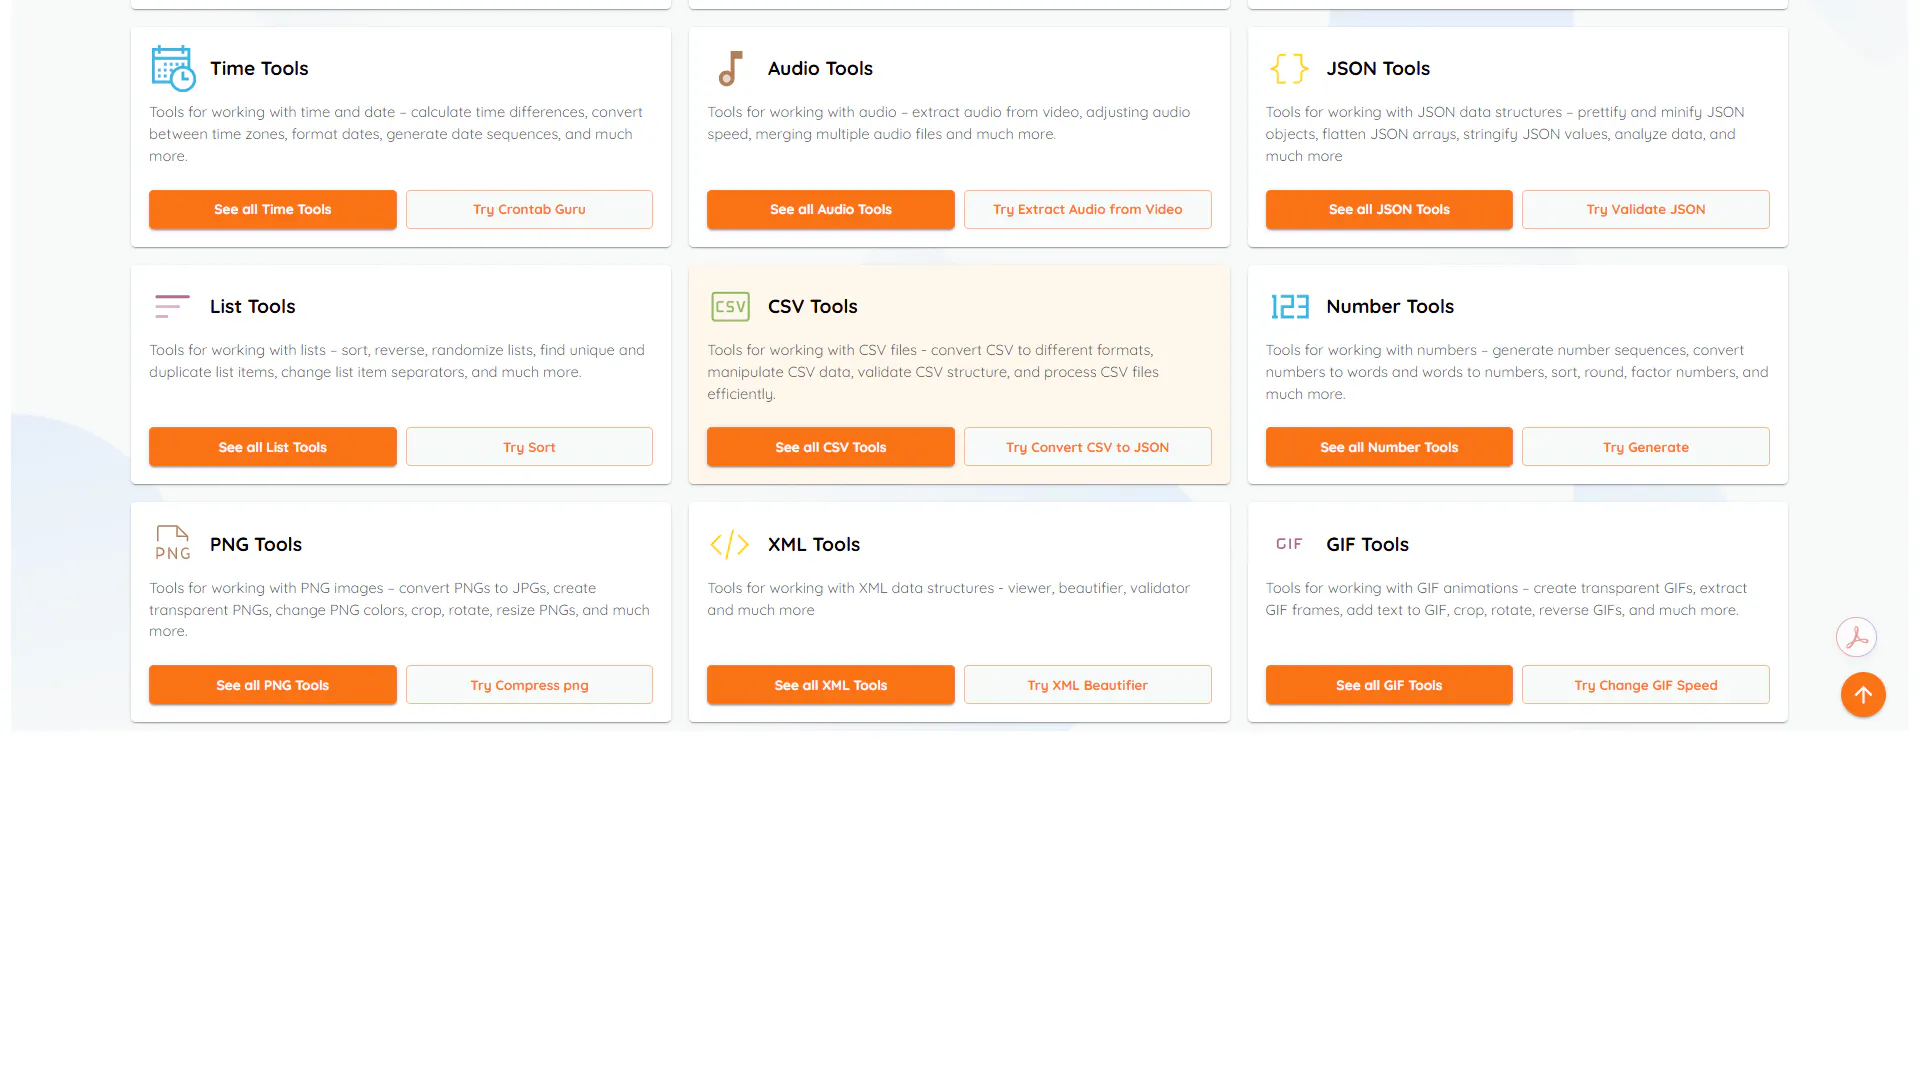Screen dimensions: 1920x1080
Task: Try the XML Beautifier tool
Action: [x=1088, y=685]
